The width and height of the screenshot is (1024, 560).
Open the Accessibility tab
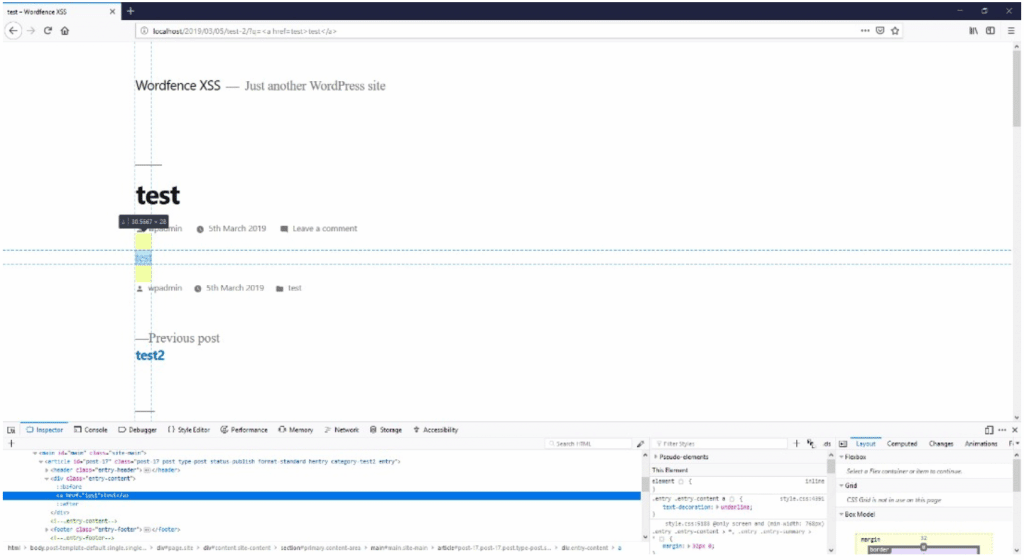(436, 430)
